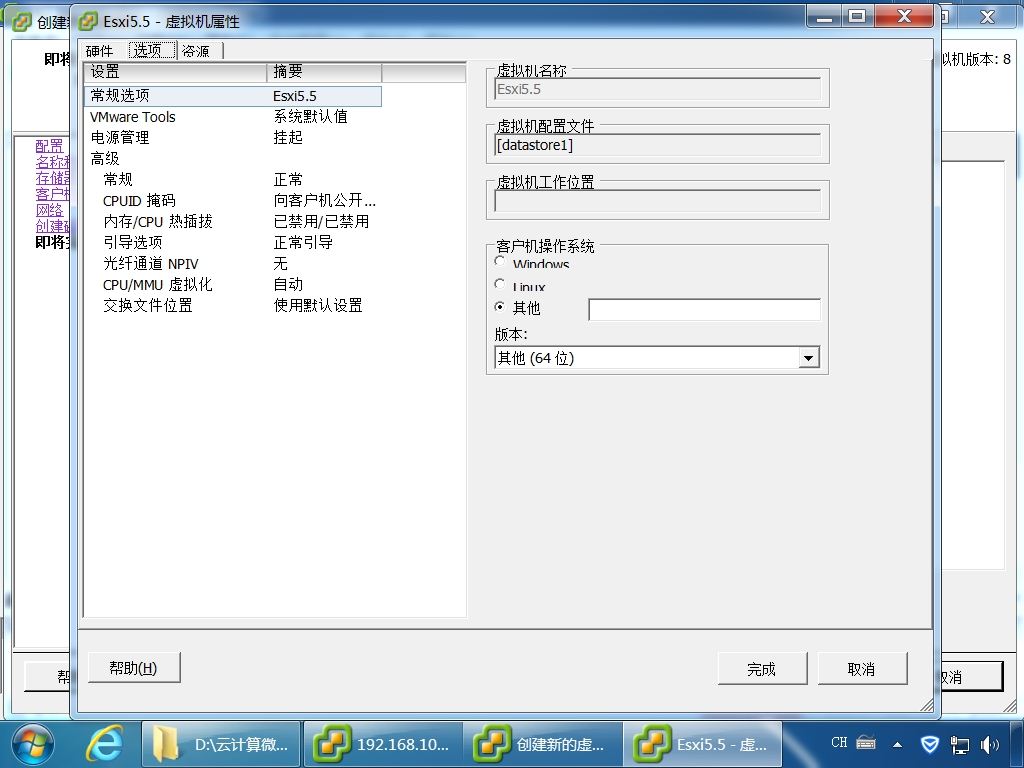Select the 常规 advanced setting row
The image size is (1024, 768).
pos(233,180)
